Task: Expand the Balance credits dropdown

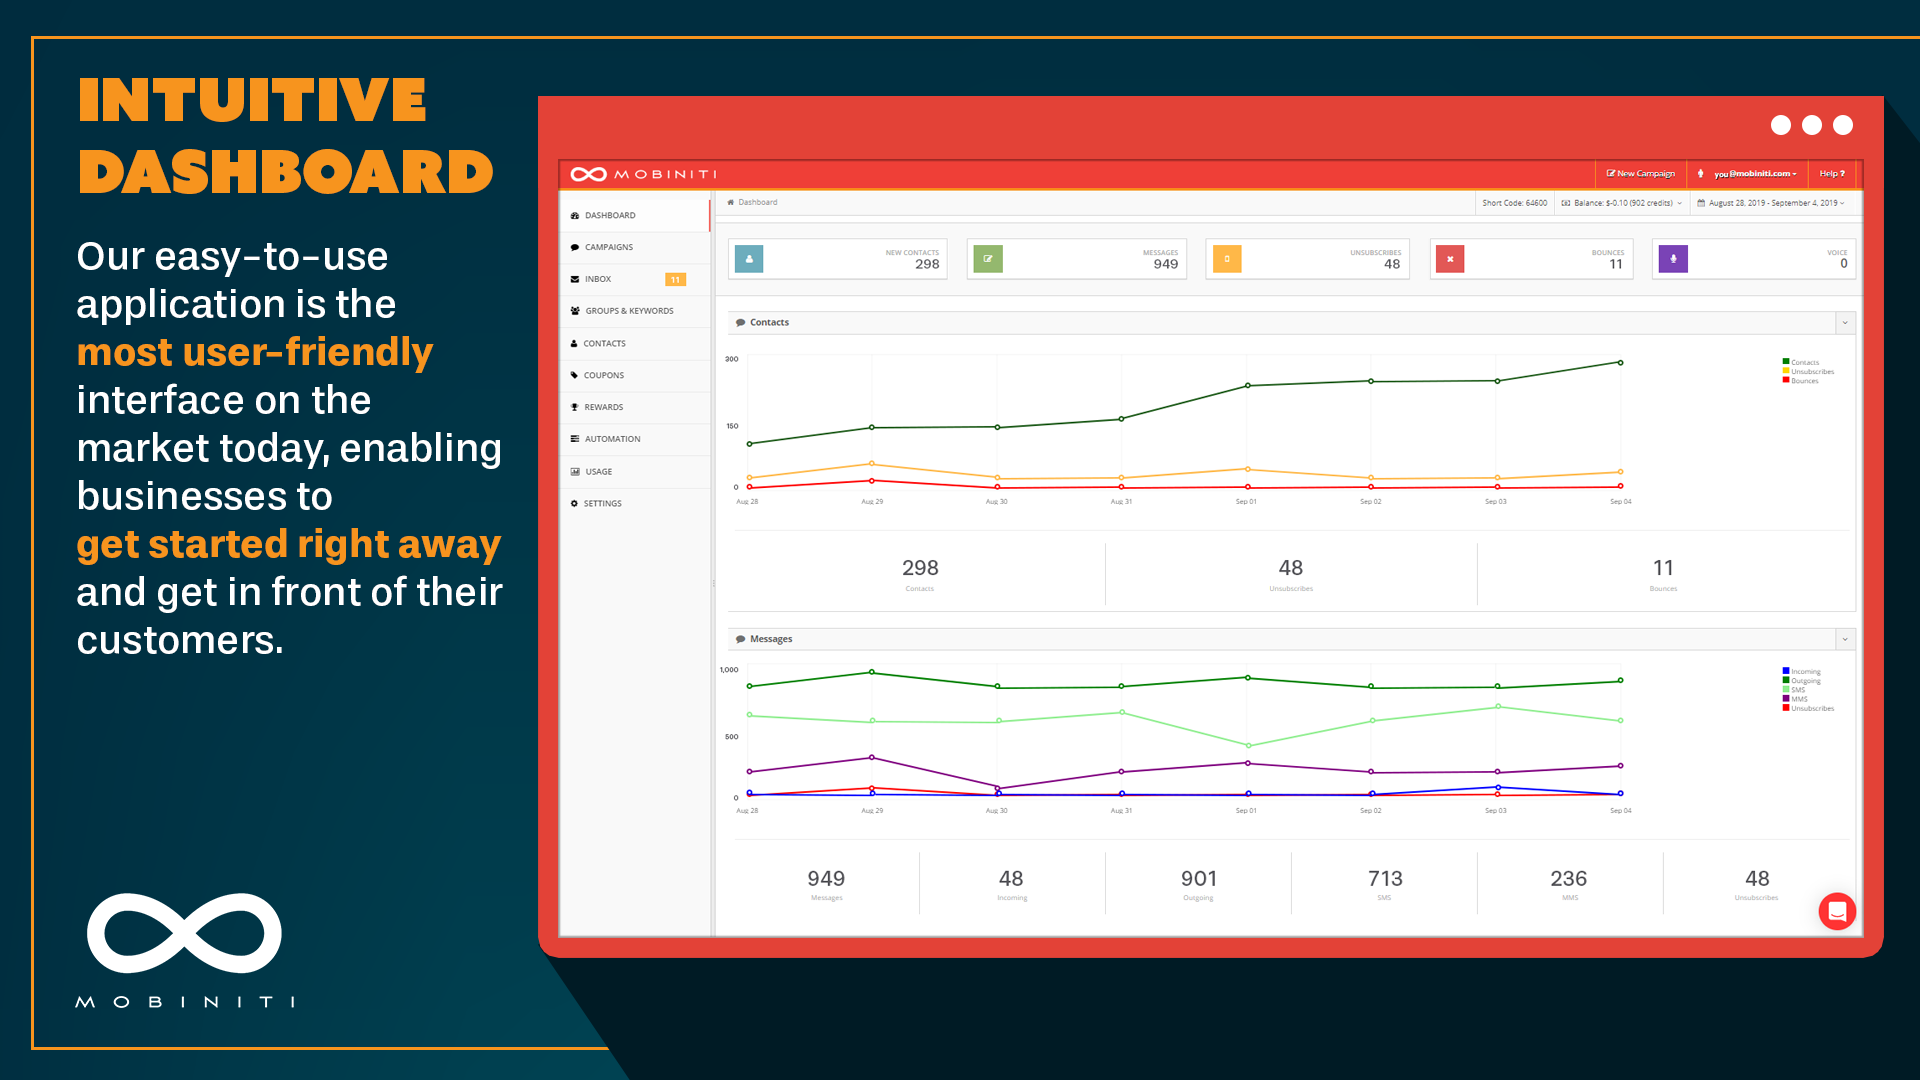Action: (x=1622, y=203)
